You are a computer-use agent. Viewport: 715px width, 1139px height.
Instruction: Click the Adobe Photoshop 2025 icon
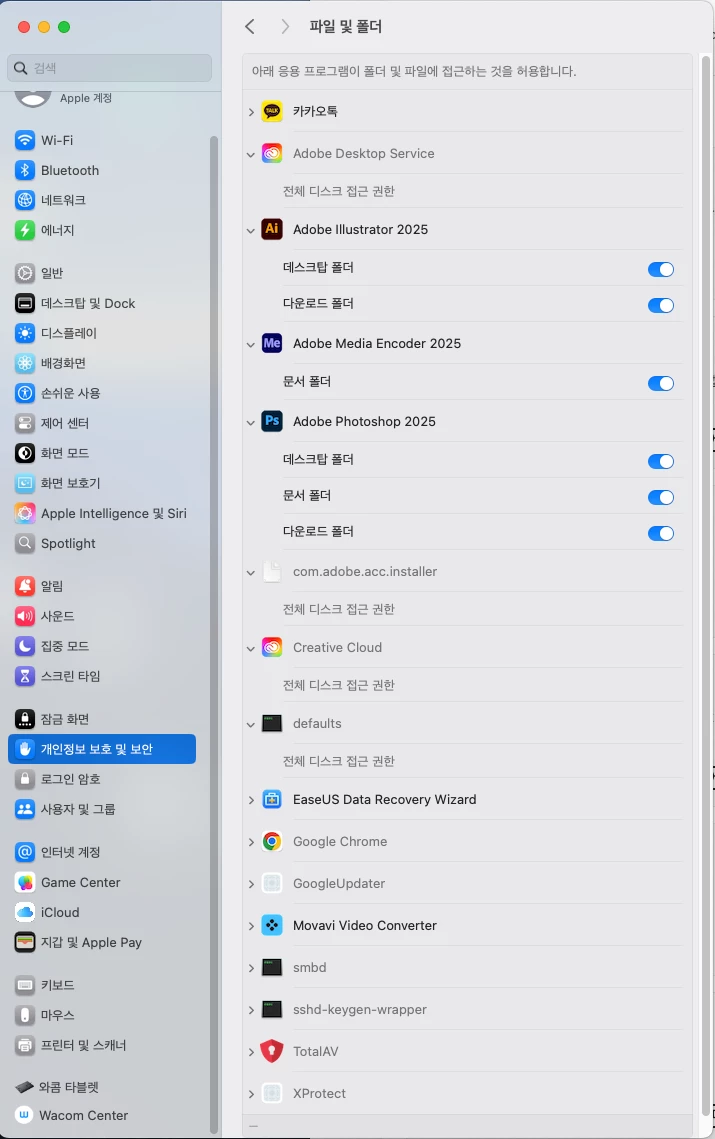pos(272,421)
